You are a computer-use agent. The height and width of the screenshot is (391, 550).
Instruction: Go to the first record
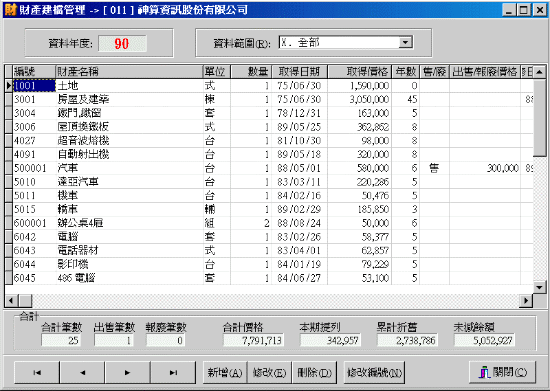37,372
